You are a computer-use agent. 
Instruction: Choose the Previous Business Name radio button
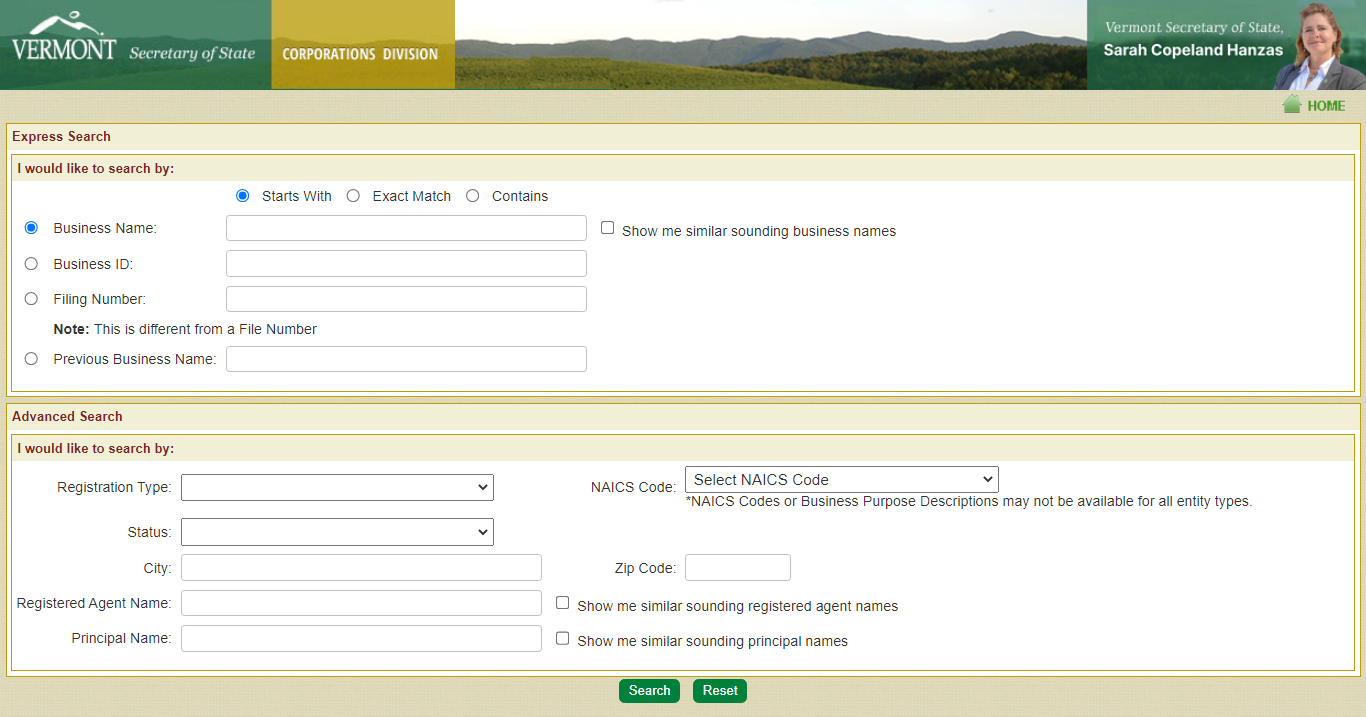31,359
